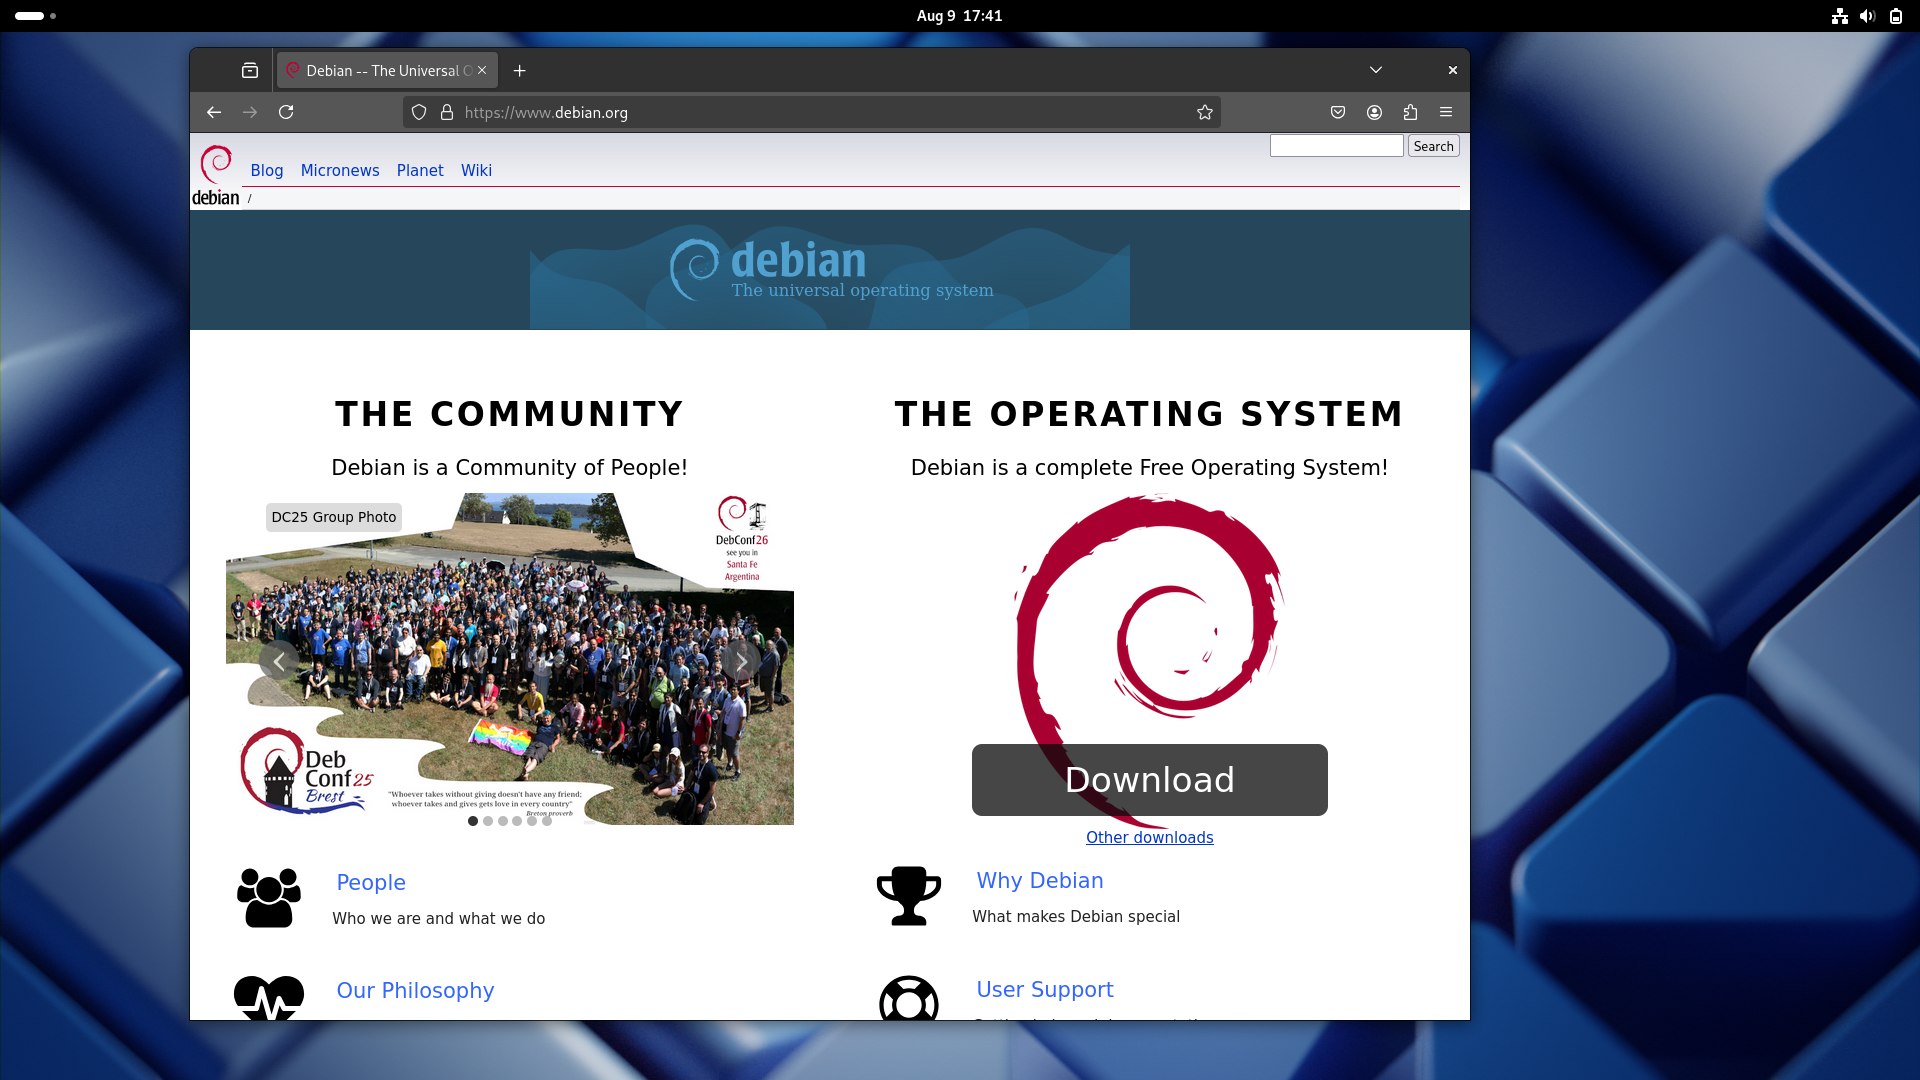Open the People link
Screen dimensions: 1920x1080
(x=371, y=883)
